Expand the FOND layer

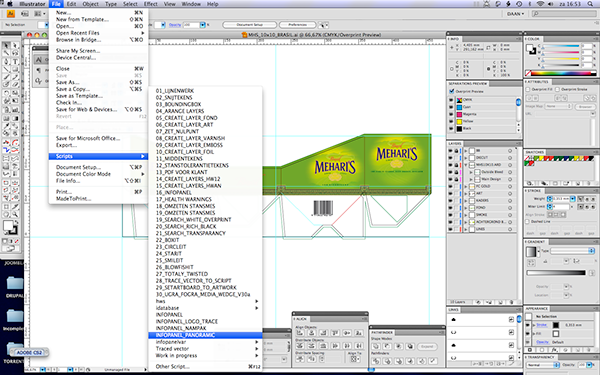coord(466,208)
